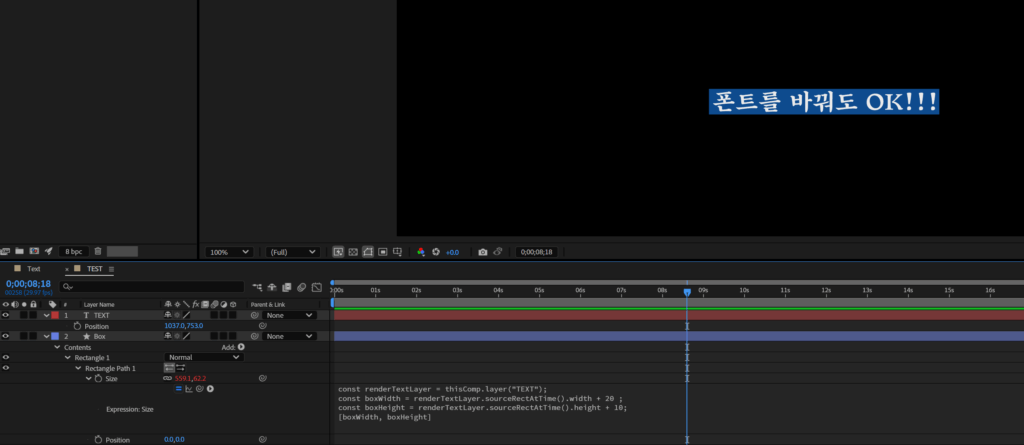Screen dimensions: 1024x445
Task: Click the Add contents arrow button
Action: coord(241,347)
